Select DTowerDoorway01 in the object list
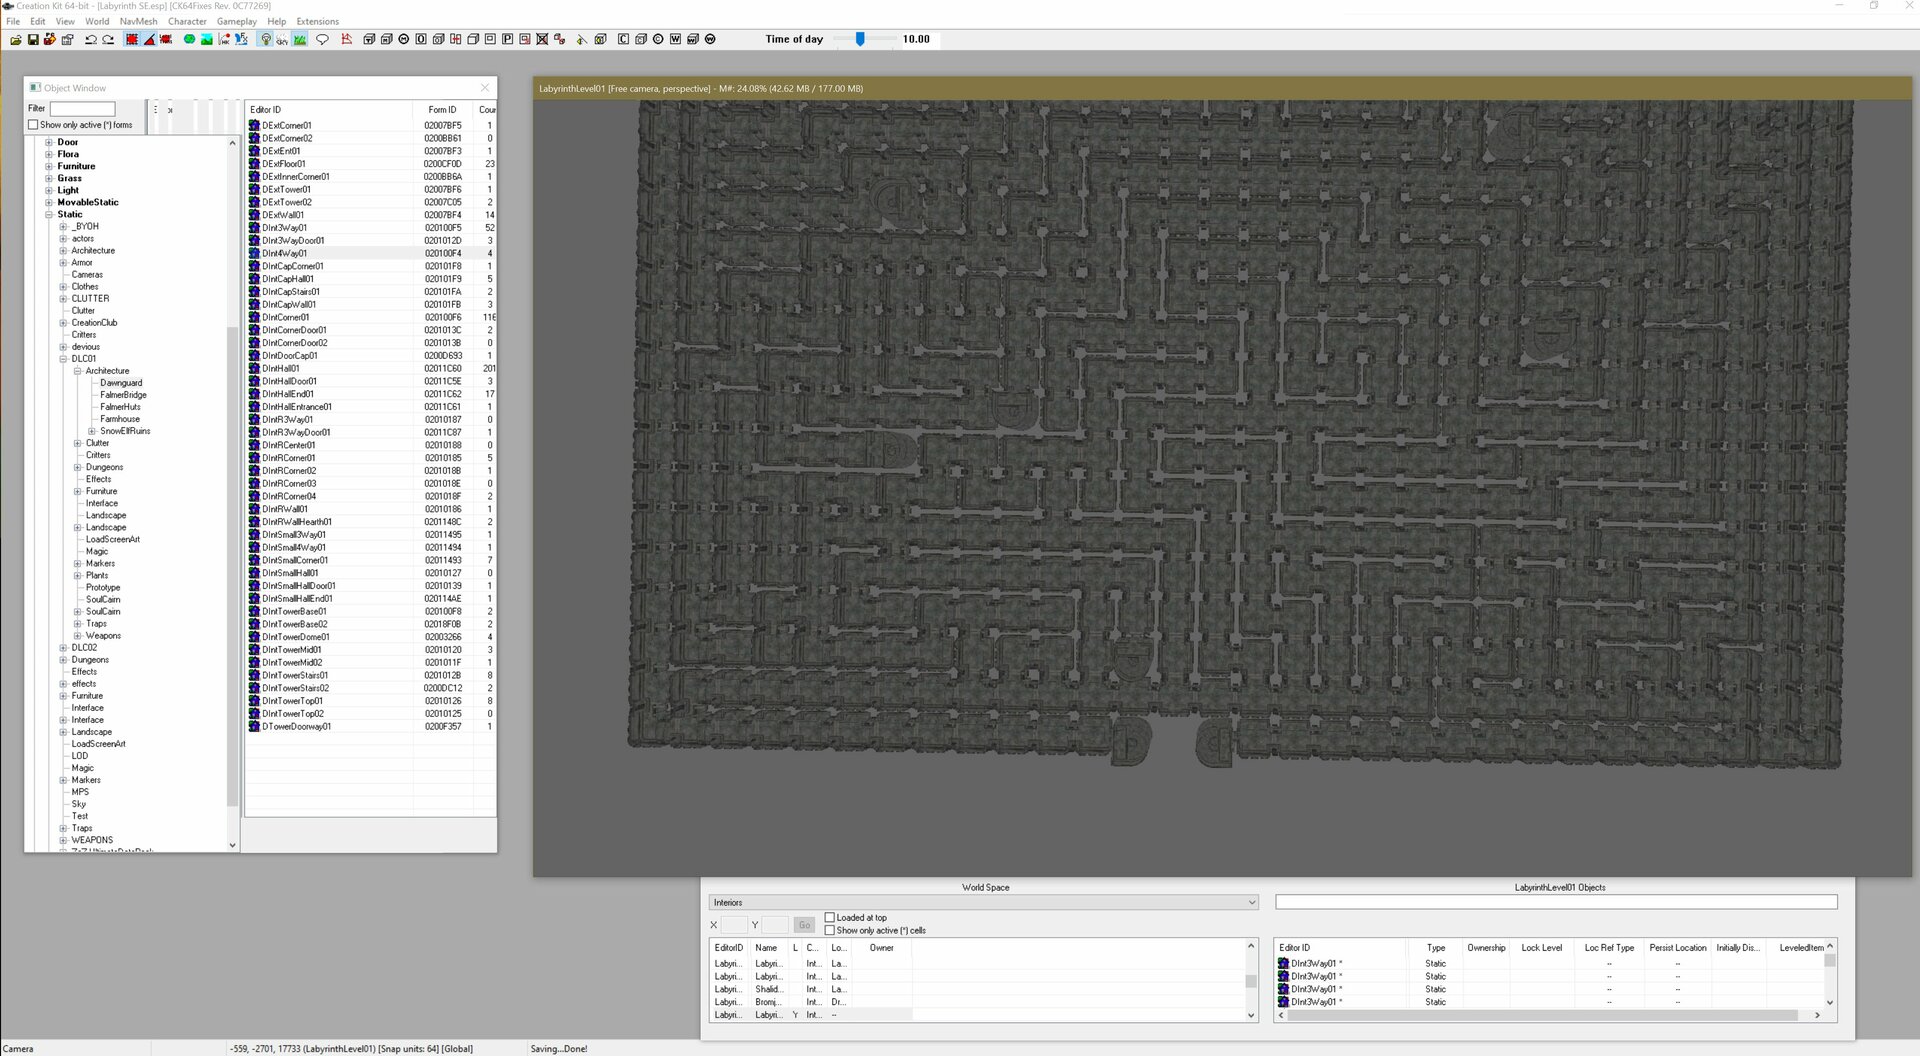 pyautogui.click(x=370, y=726)
